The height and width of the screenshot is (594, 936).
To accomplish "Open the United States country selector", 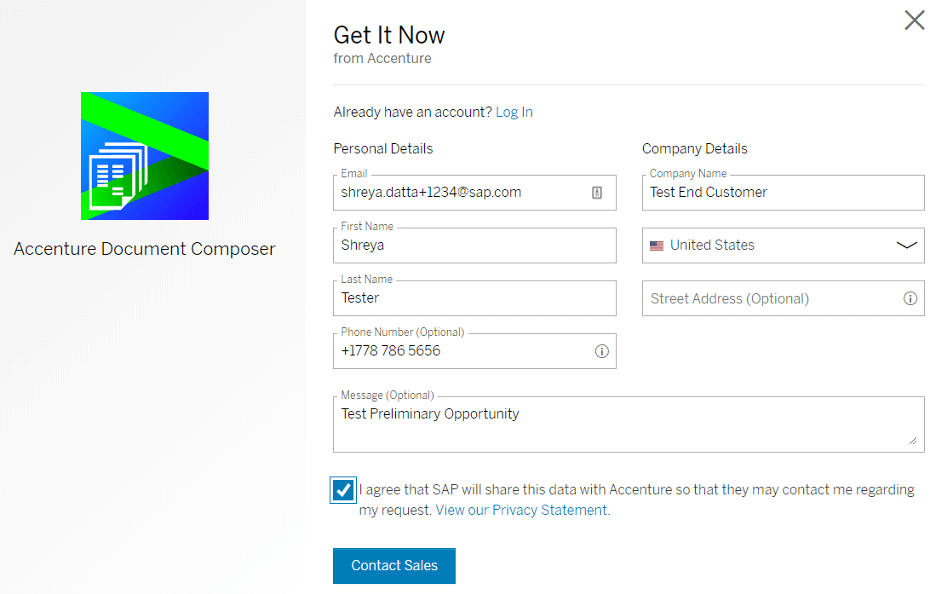I will (783, 245).
